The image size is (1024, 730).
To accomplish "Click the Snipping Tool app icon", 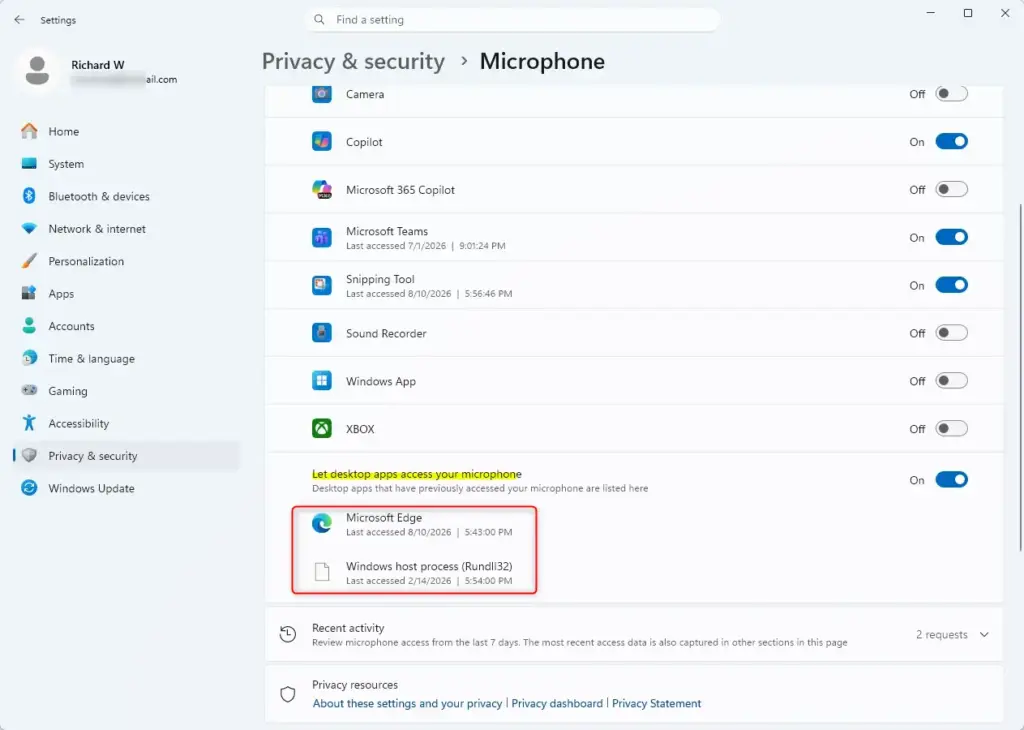I will click(321, 285).
